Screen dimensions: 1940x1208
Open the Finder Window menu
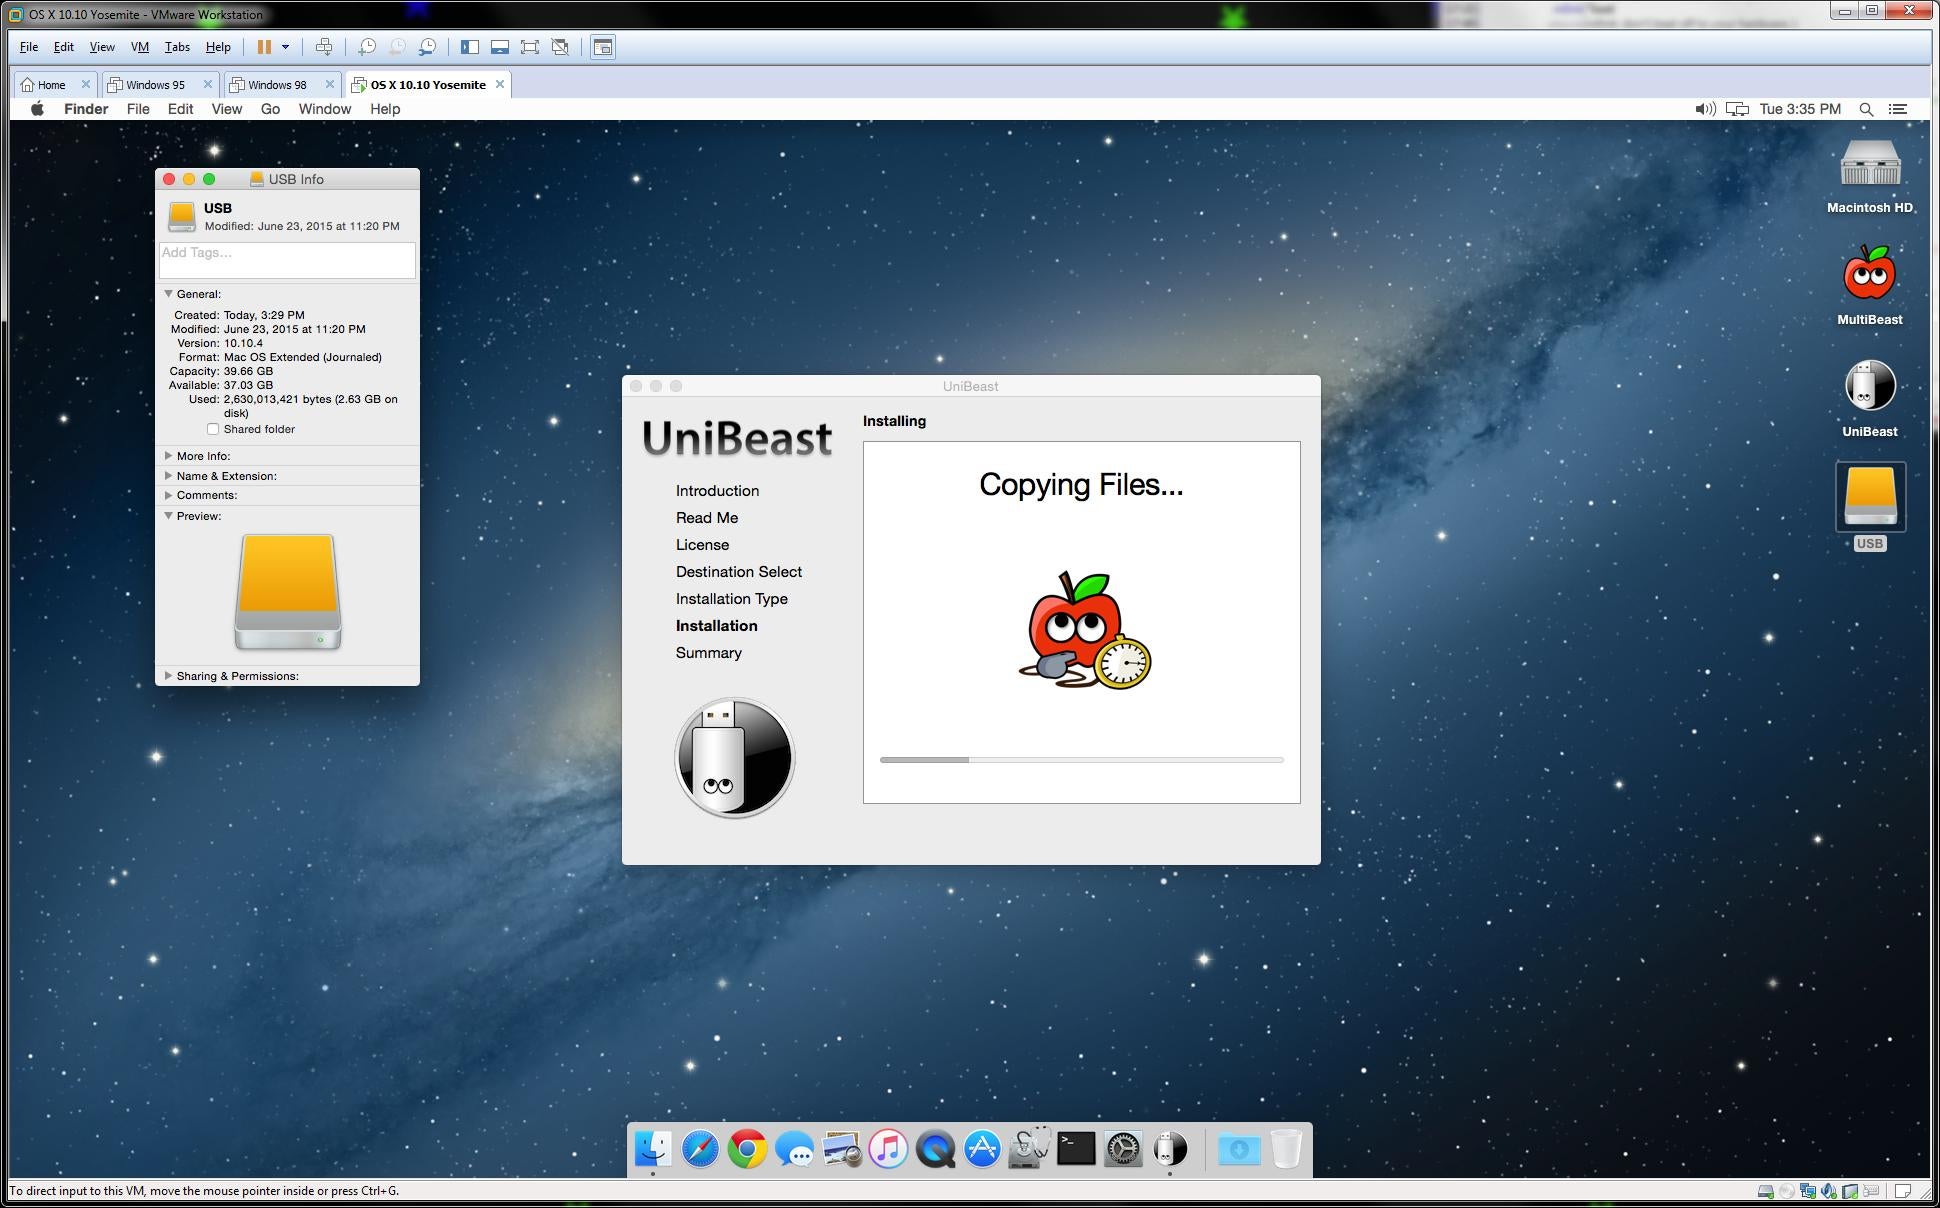[325, 109]
